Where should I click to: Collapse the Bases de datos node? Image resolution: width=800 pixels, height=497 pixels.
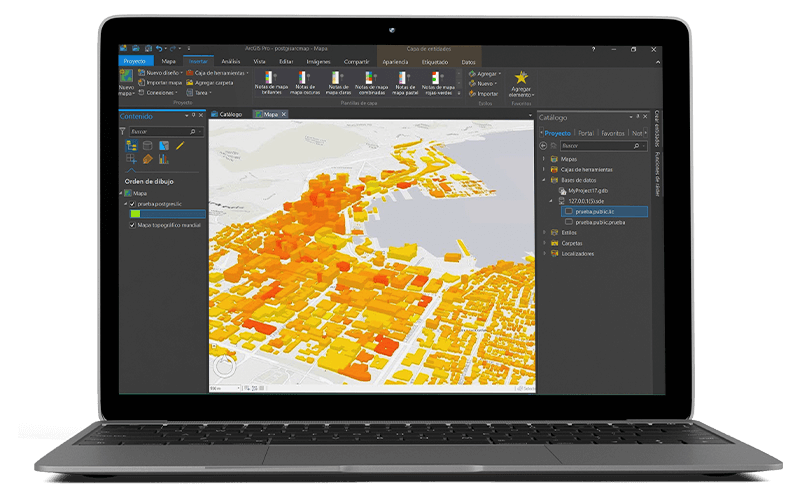click(x=543, y=180)
